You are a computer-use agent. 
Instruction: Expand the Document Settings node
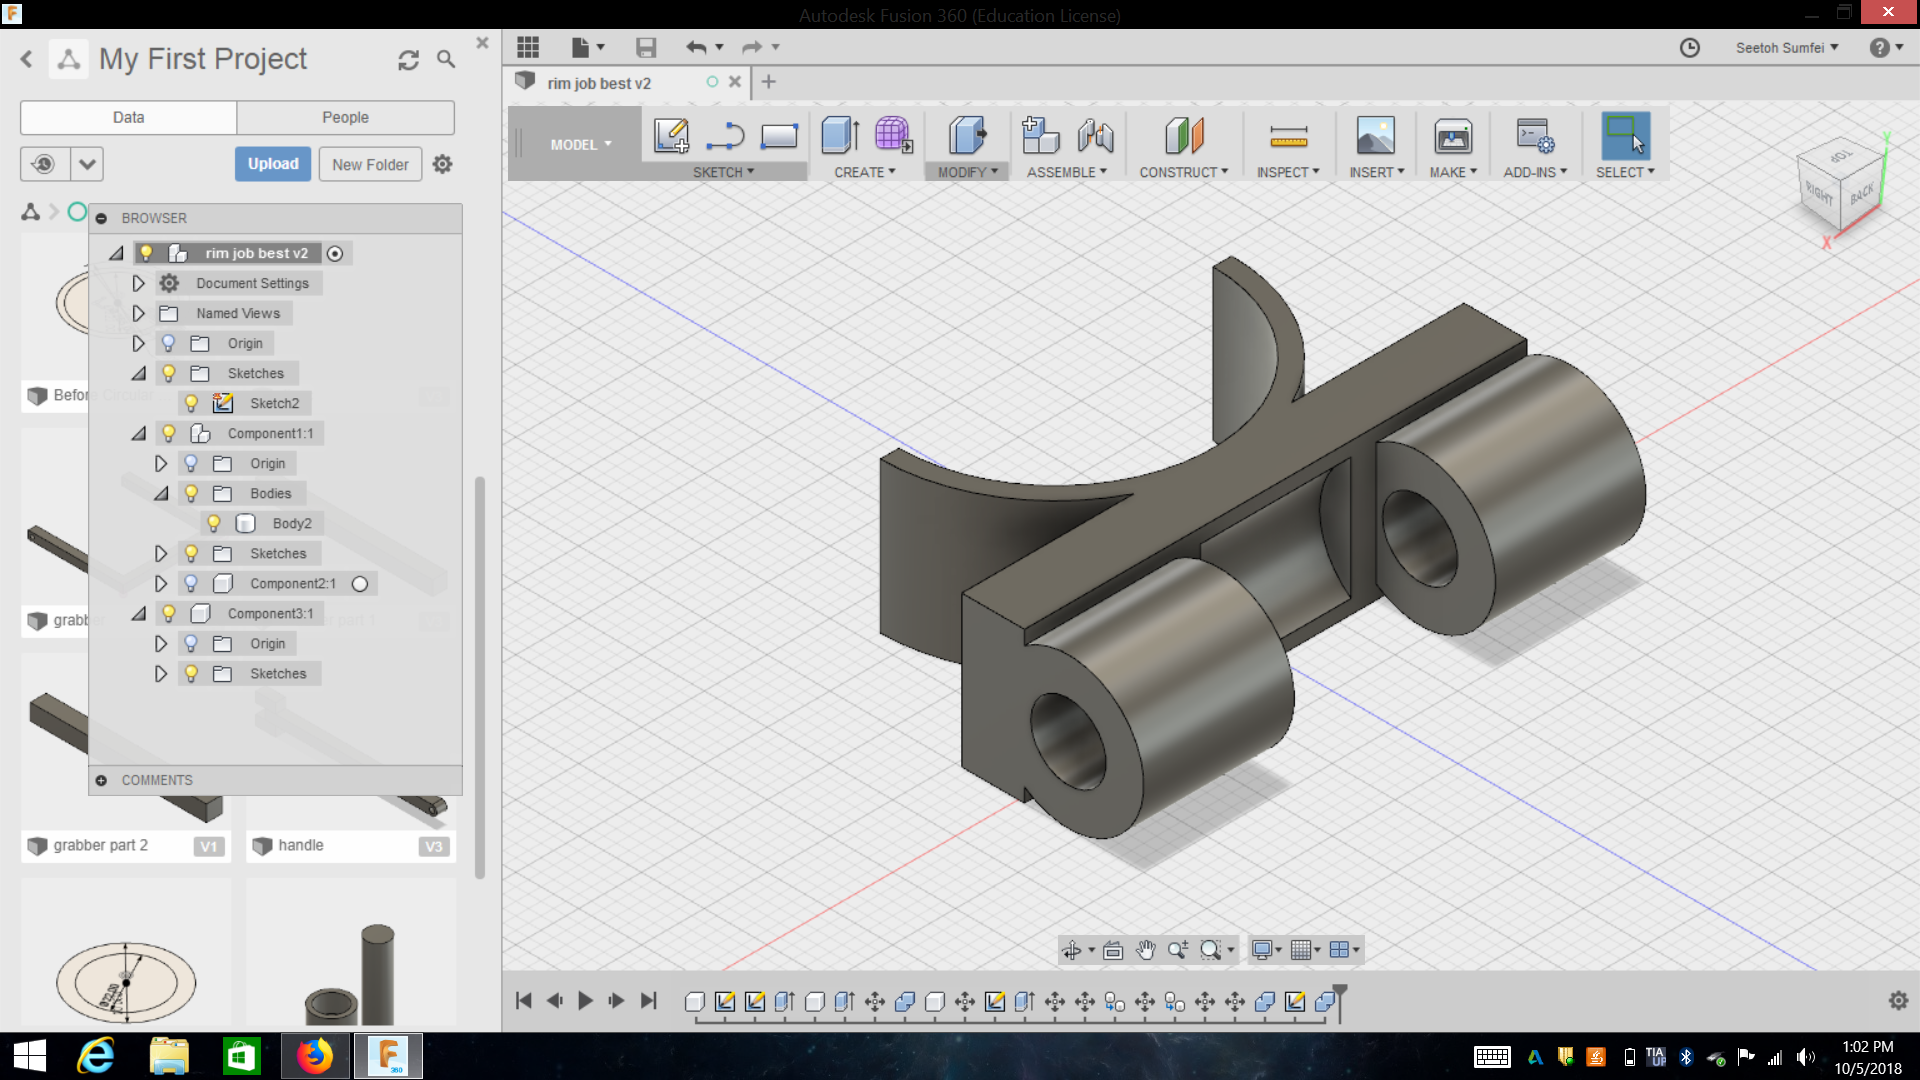[x=138, y=283]
